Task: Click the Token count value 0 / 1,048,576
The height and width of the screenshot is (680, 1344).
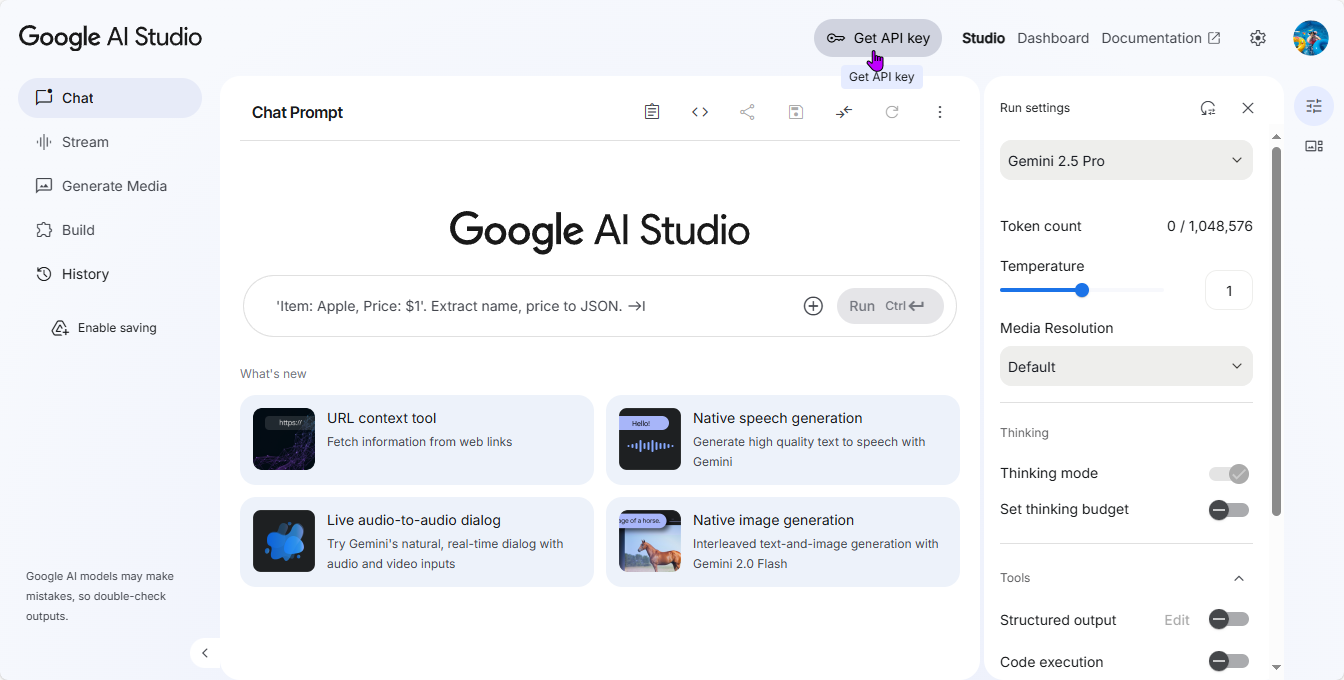Action: (1210, 226)
